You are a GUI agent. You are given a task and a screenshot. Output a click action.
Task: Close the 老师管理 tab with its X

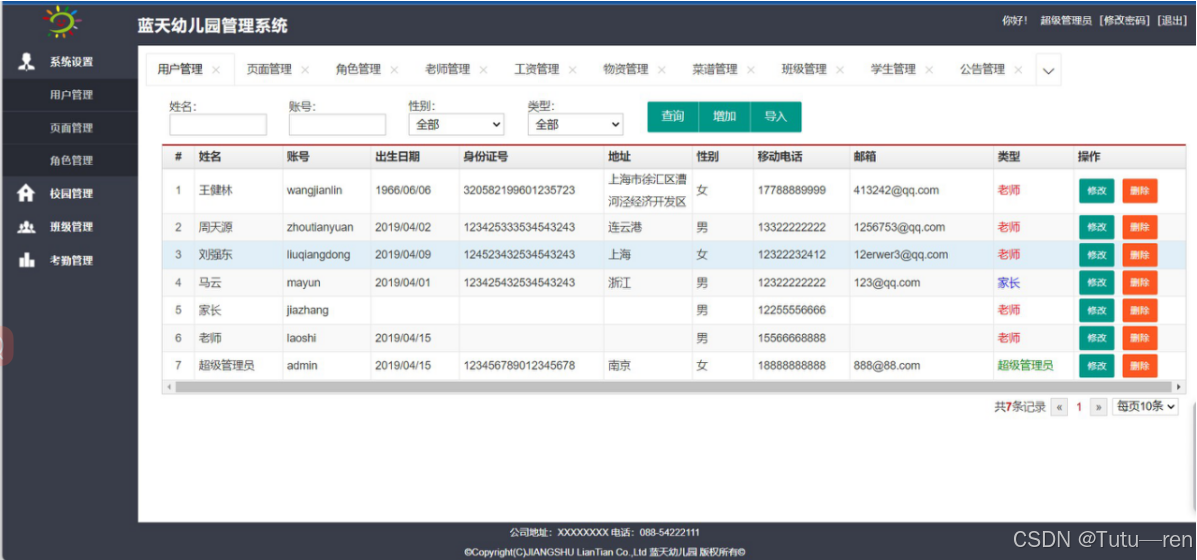(x=483, y=69)
